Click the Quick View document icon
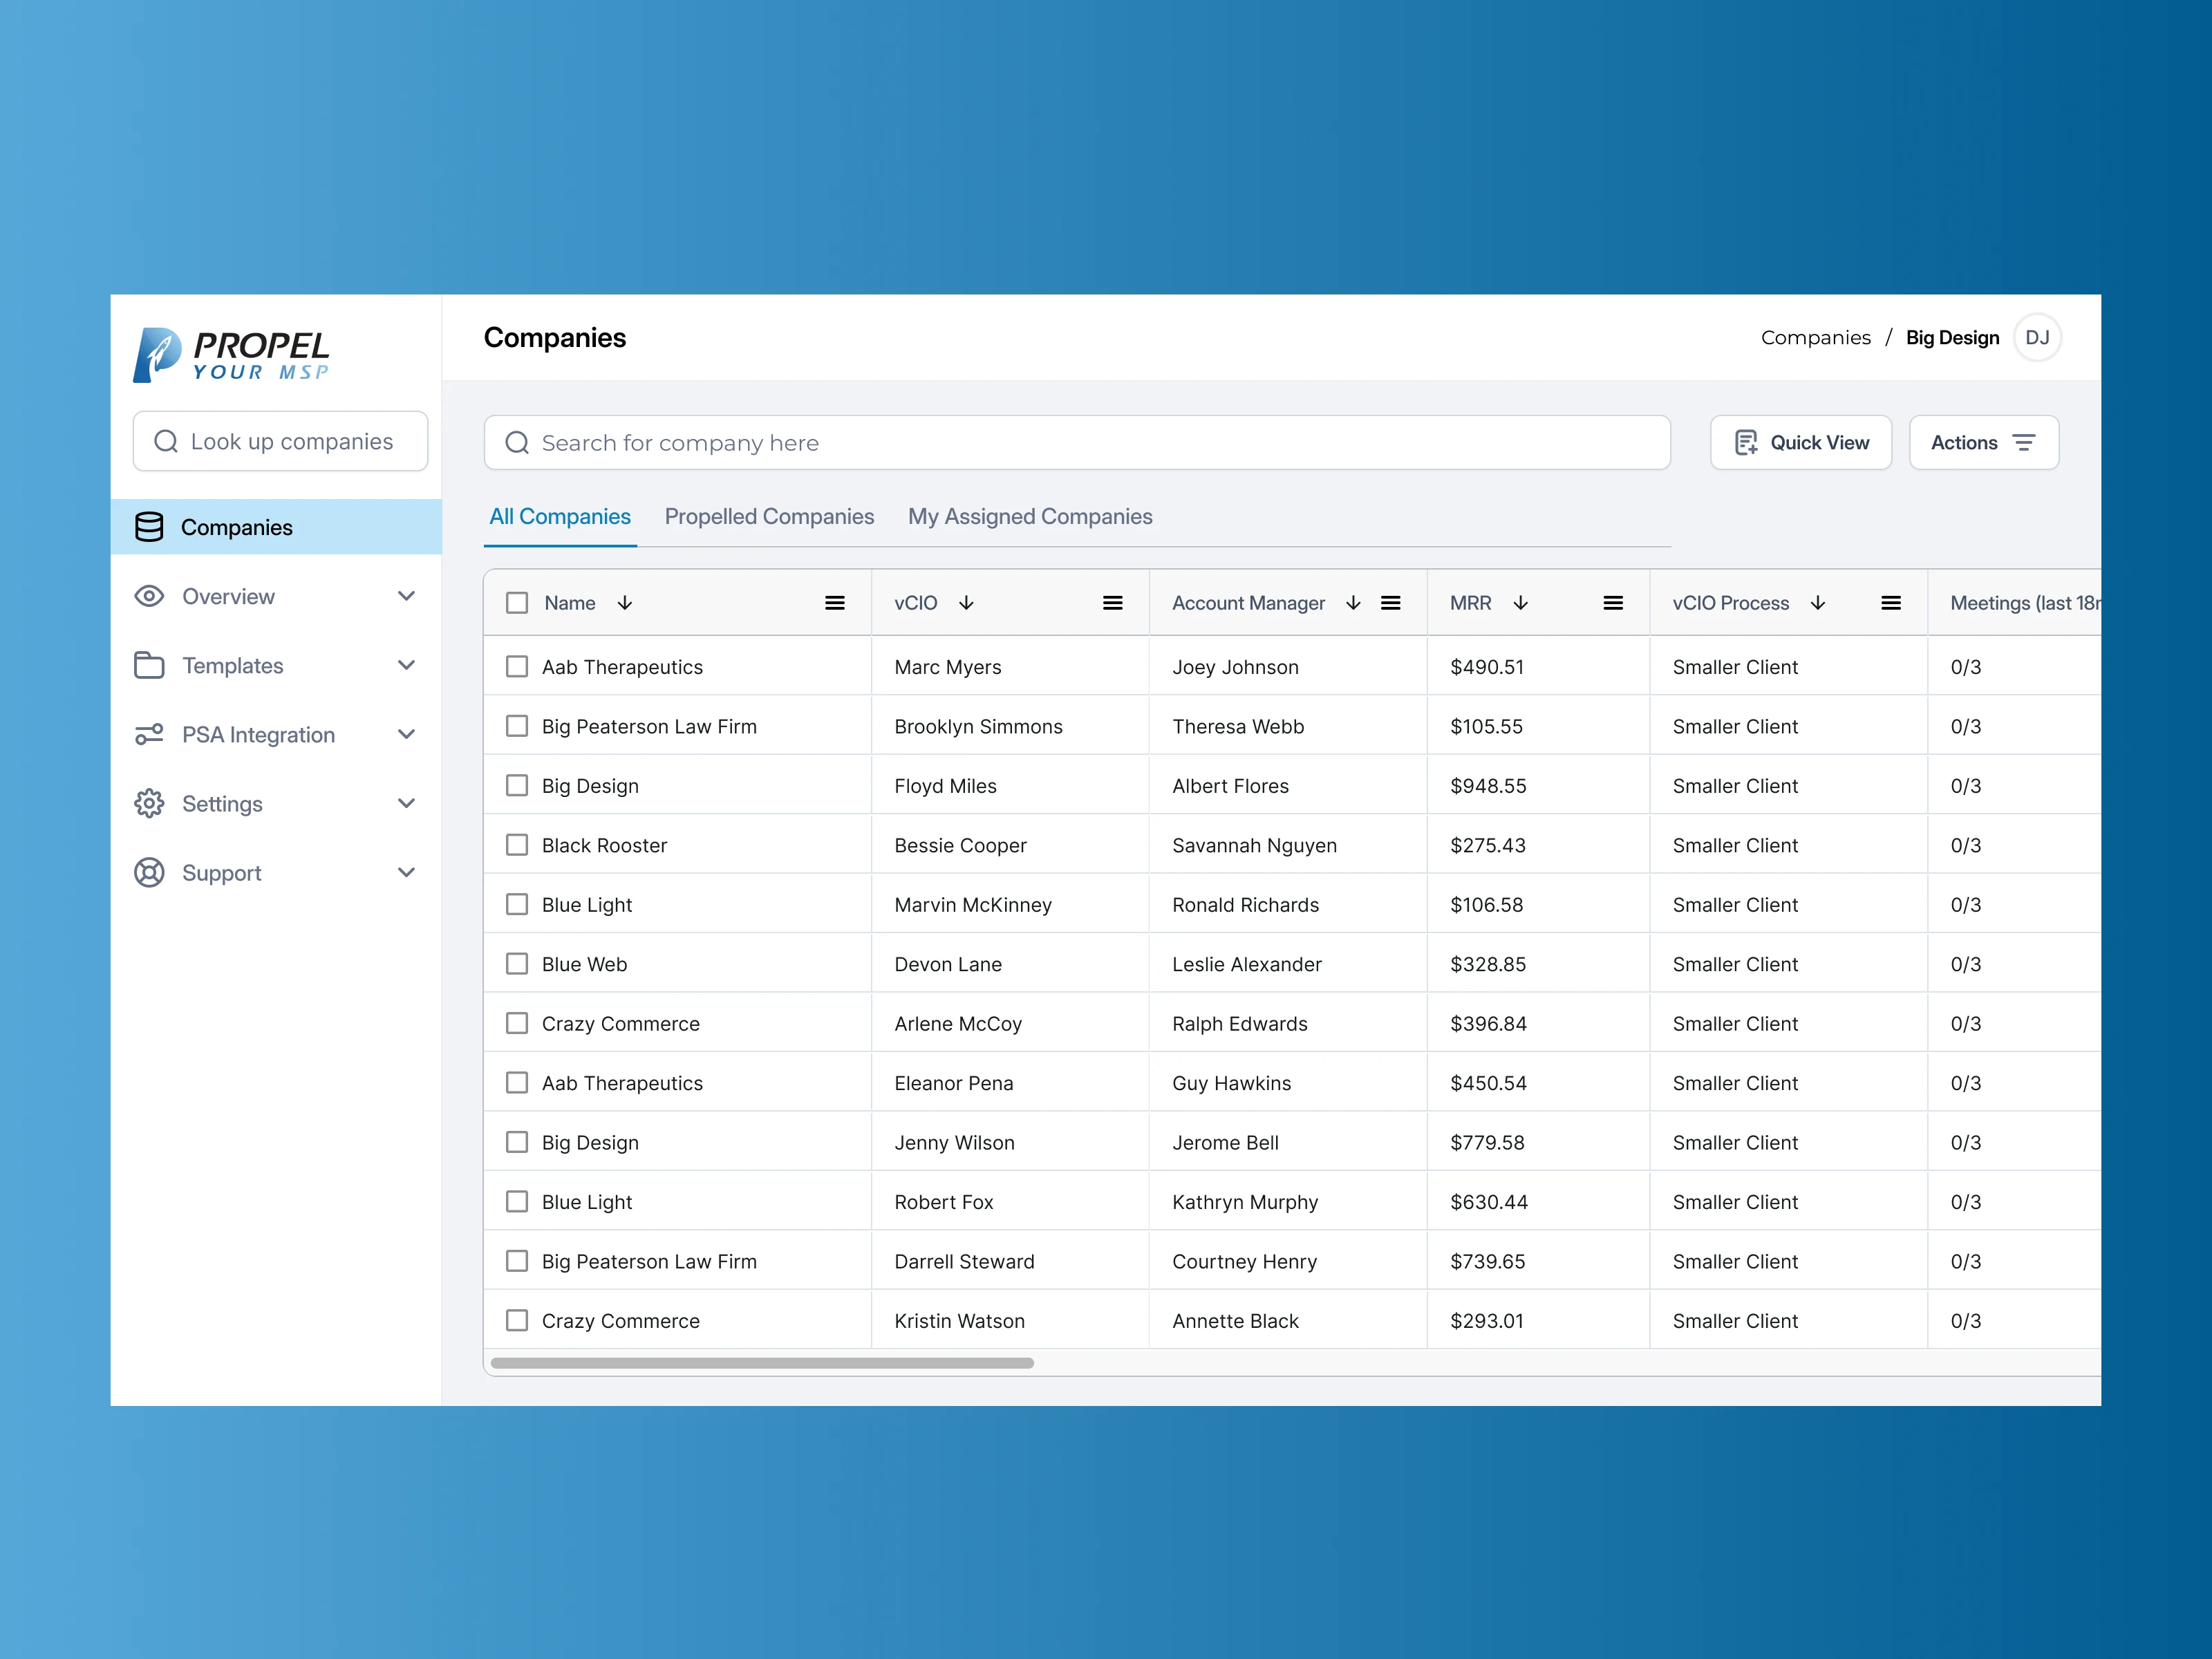Image resolution: width=2212 pixels, height=1659 pixels. (1746, 443)
